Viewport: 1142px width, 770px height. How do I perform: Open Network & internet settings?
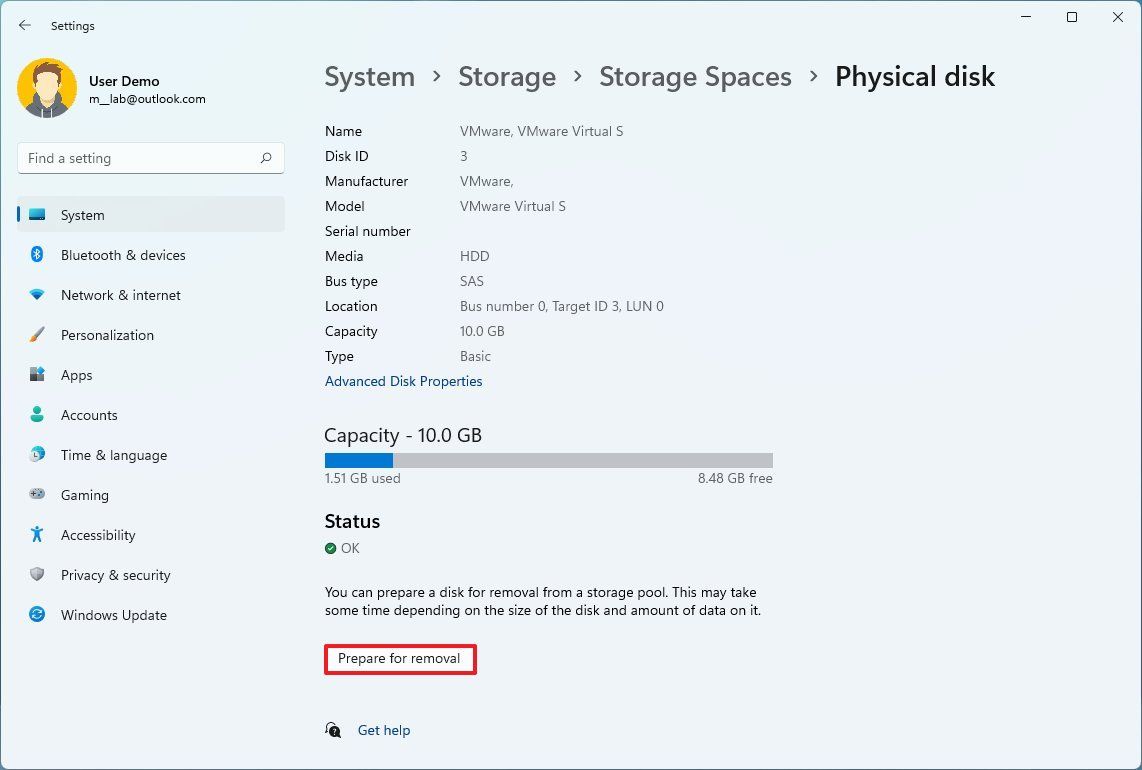(x=36, y=295)
